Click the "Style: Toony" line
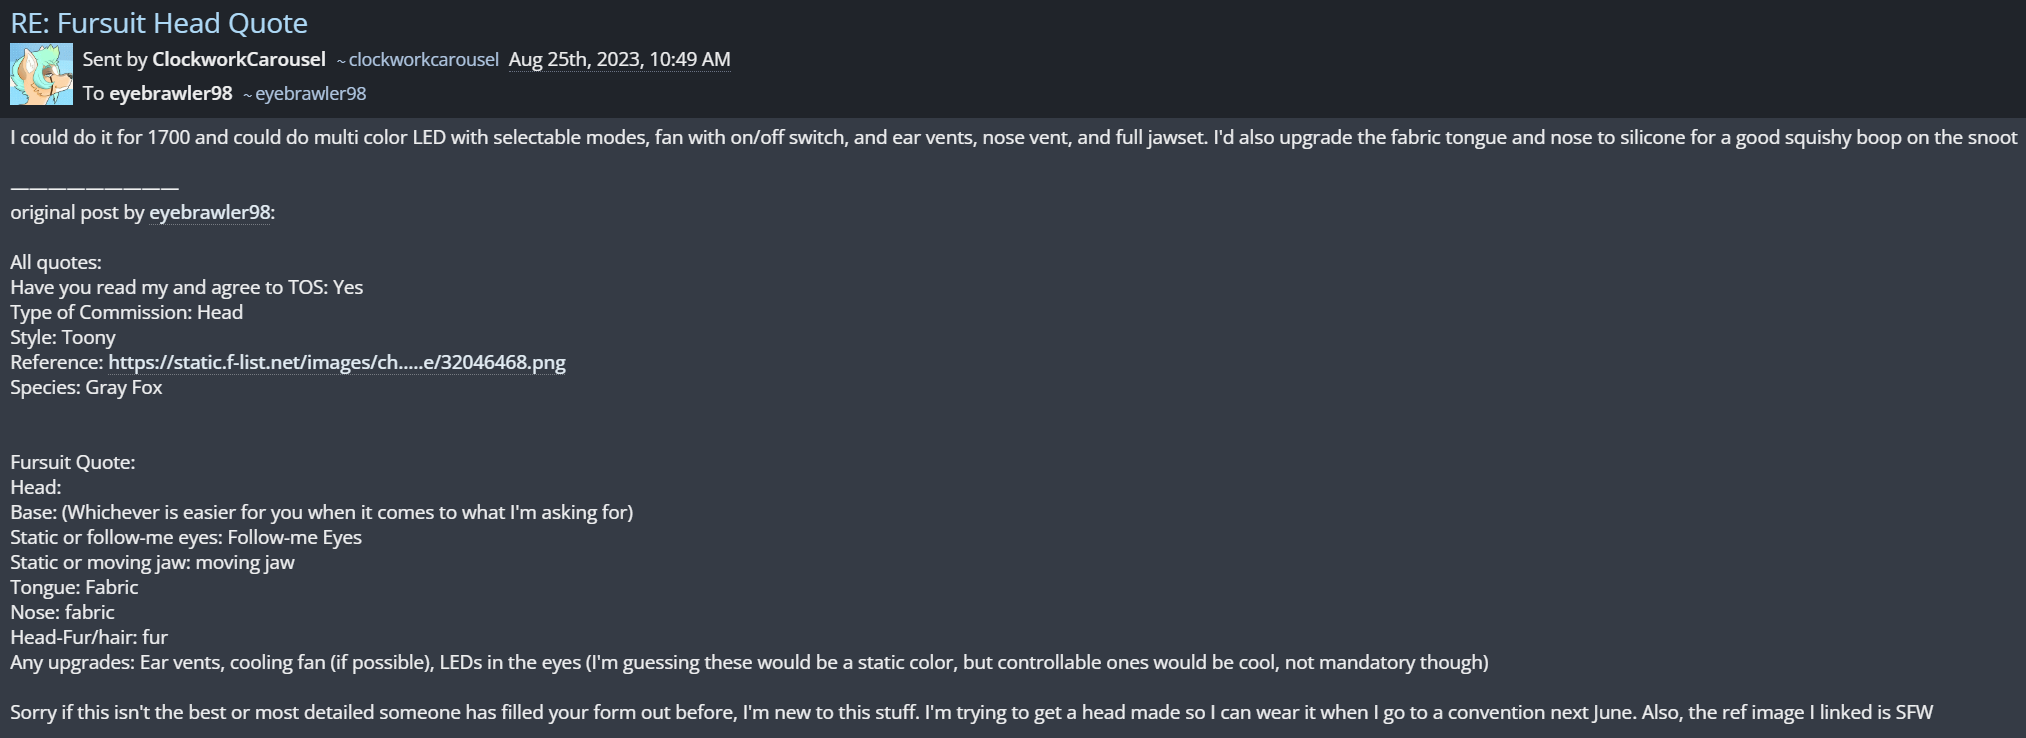 point(63,337)
